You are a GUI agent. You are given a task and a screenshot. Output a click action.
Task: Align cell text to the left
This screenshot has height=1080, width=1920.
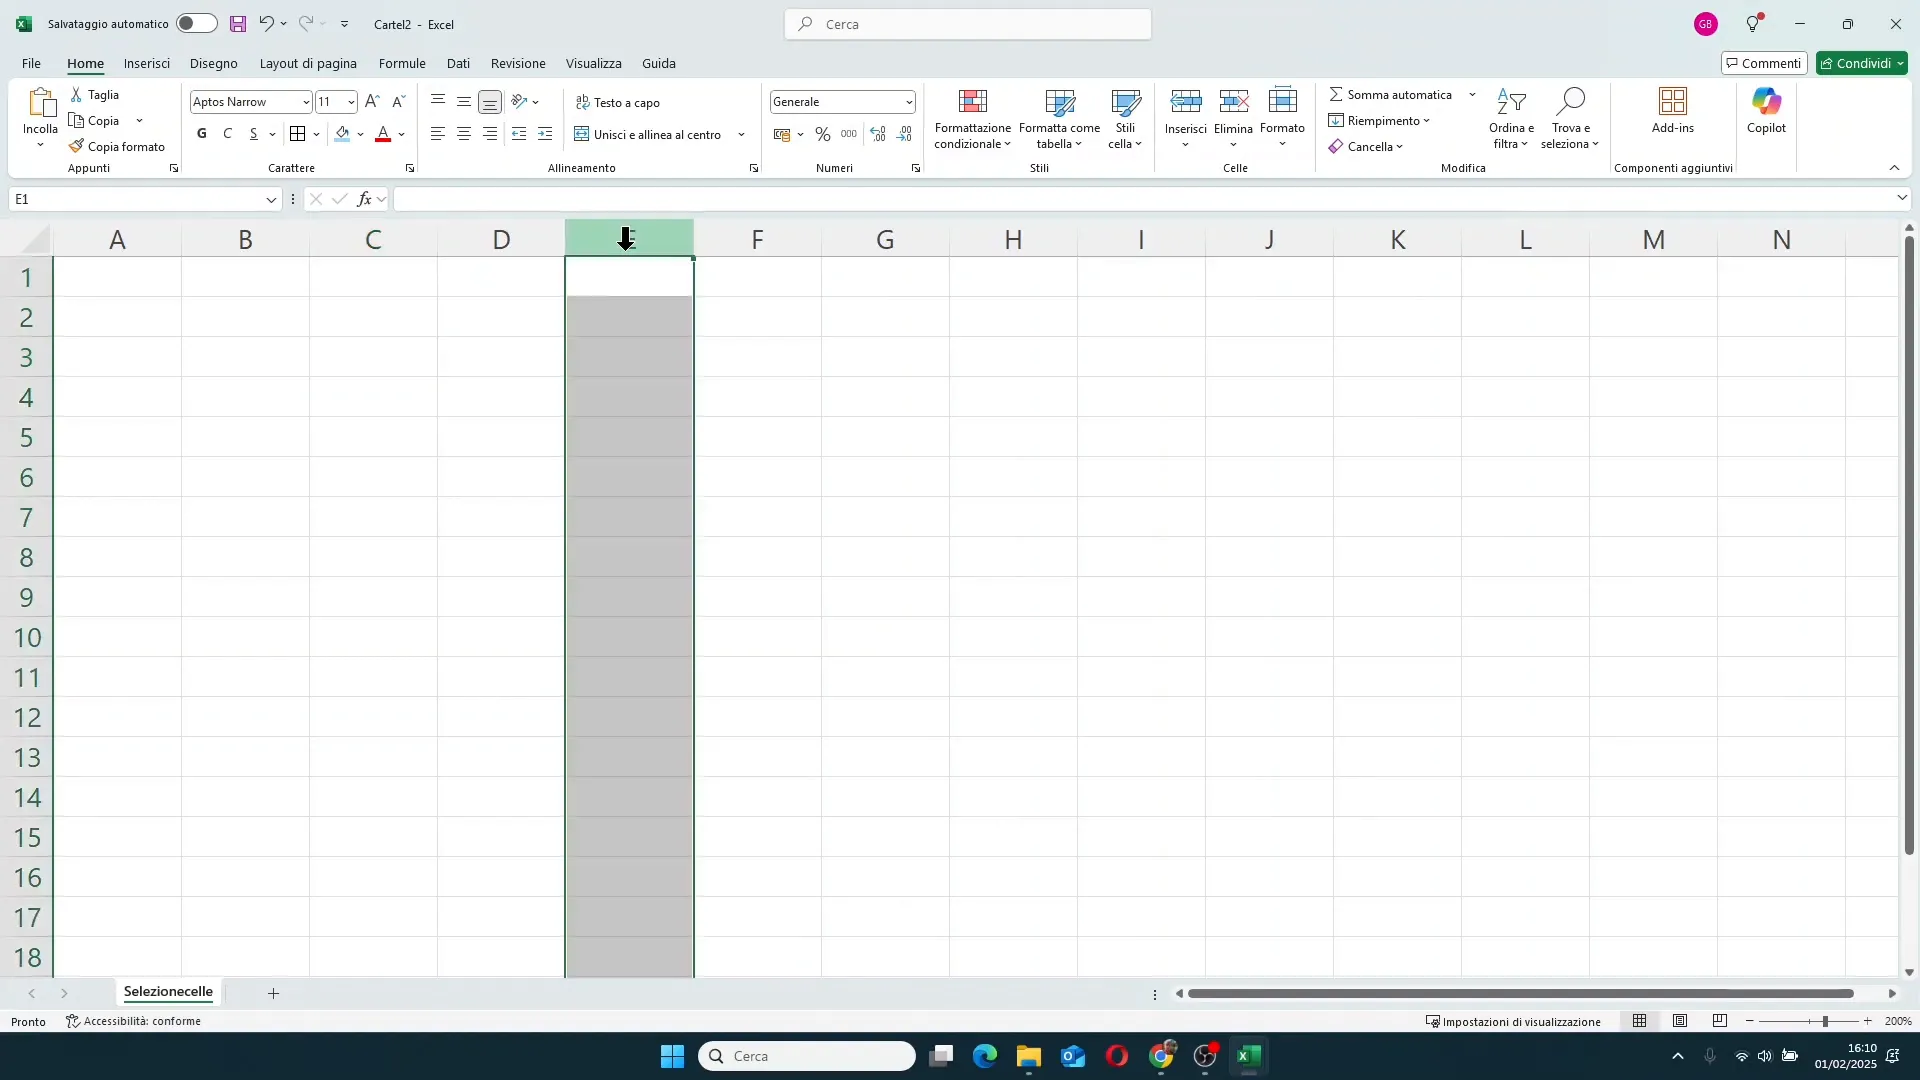(438, 134)
